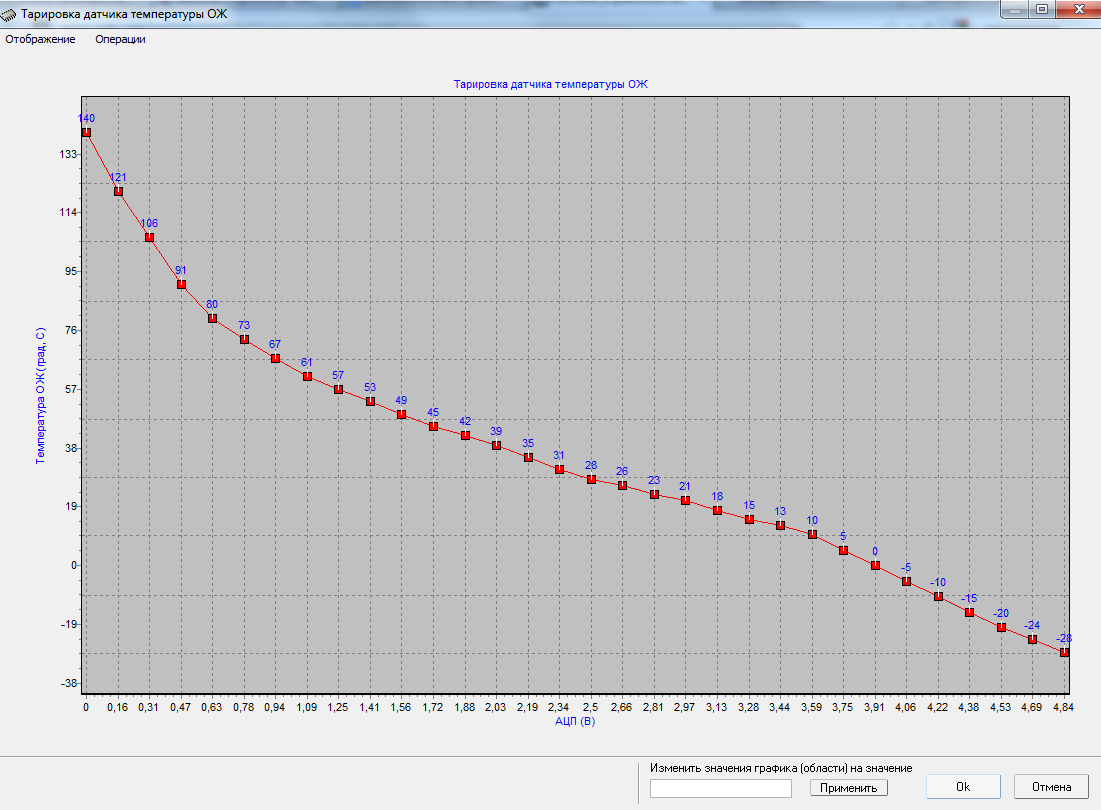Select the curve point labeled 13
Viewport: 1101px width, 810px height.
780,525
